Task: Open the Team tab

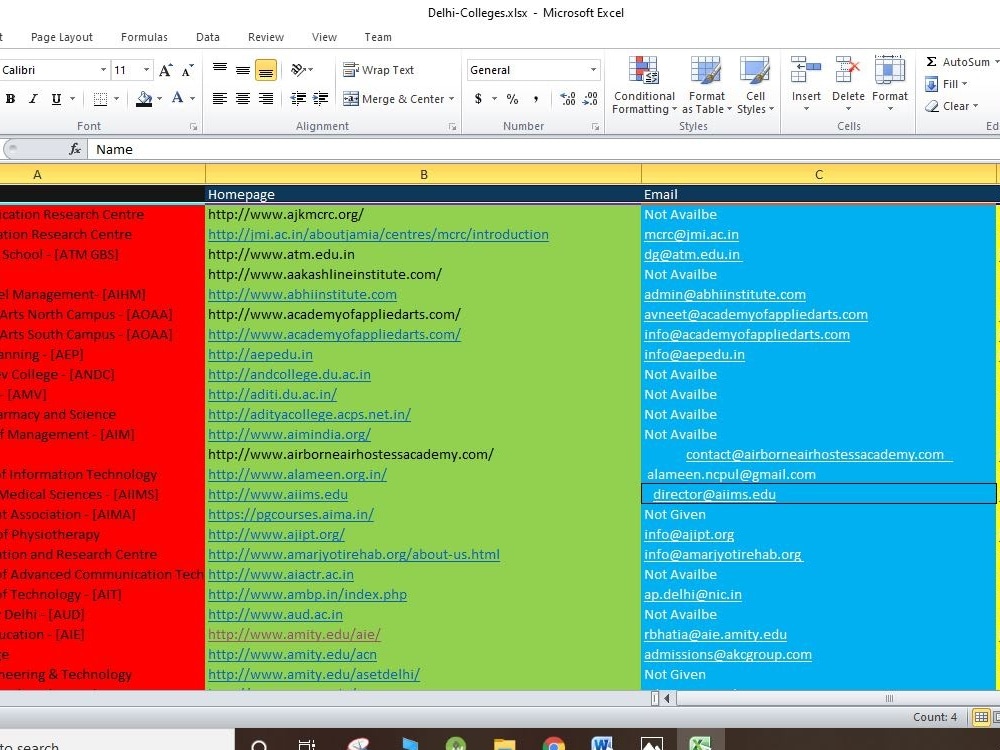Action: [x=378, y=37]
